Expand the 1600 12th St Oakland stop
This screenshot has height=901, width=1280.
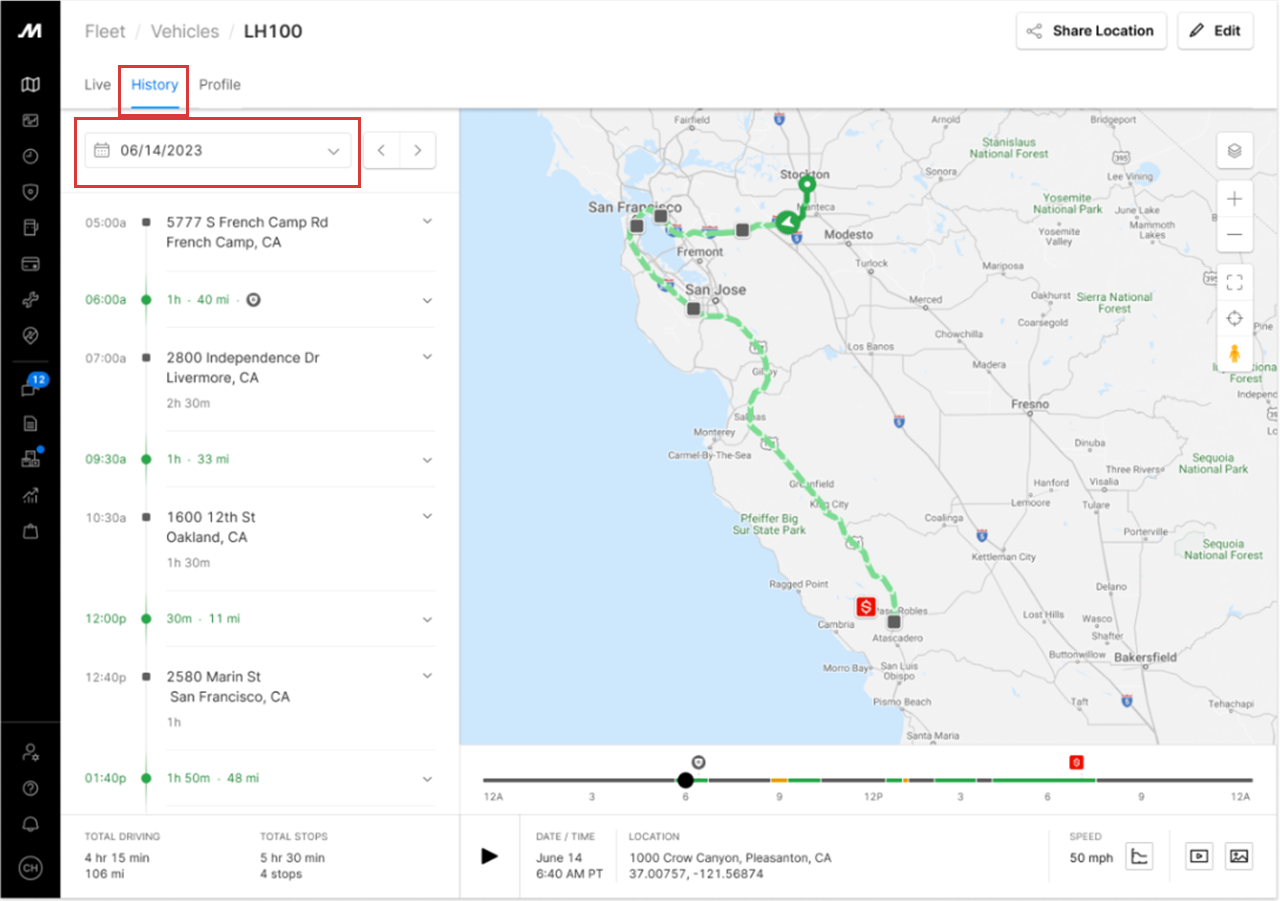(427, 517)
